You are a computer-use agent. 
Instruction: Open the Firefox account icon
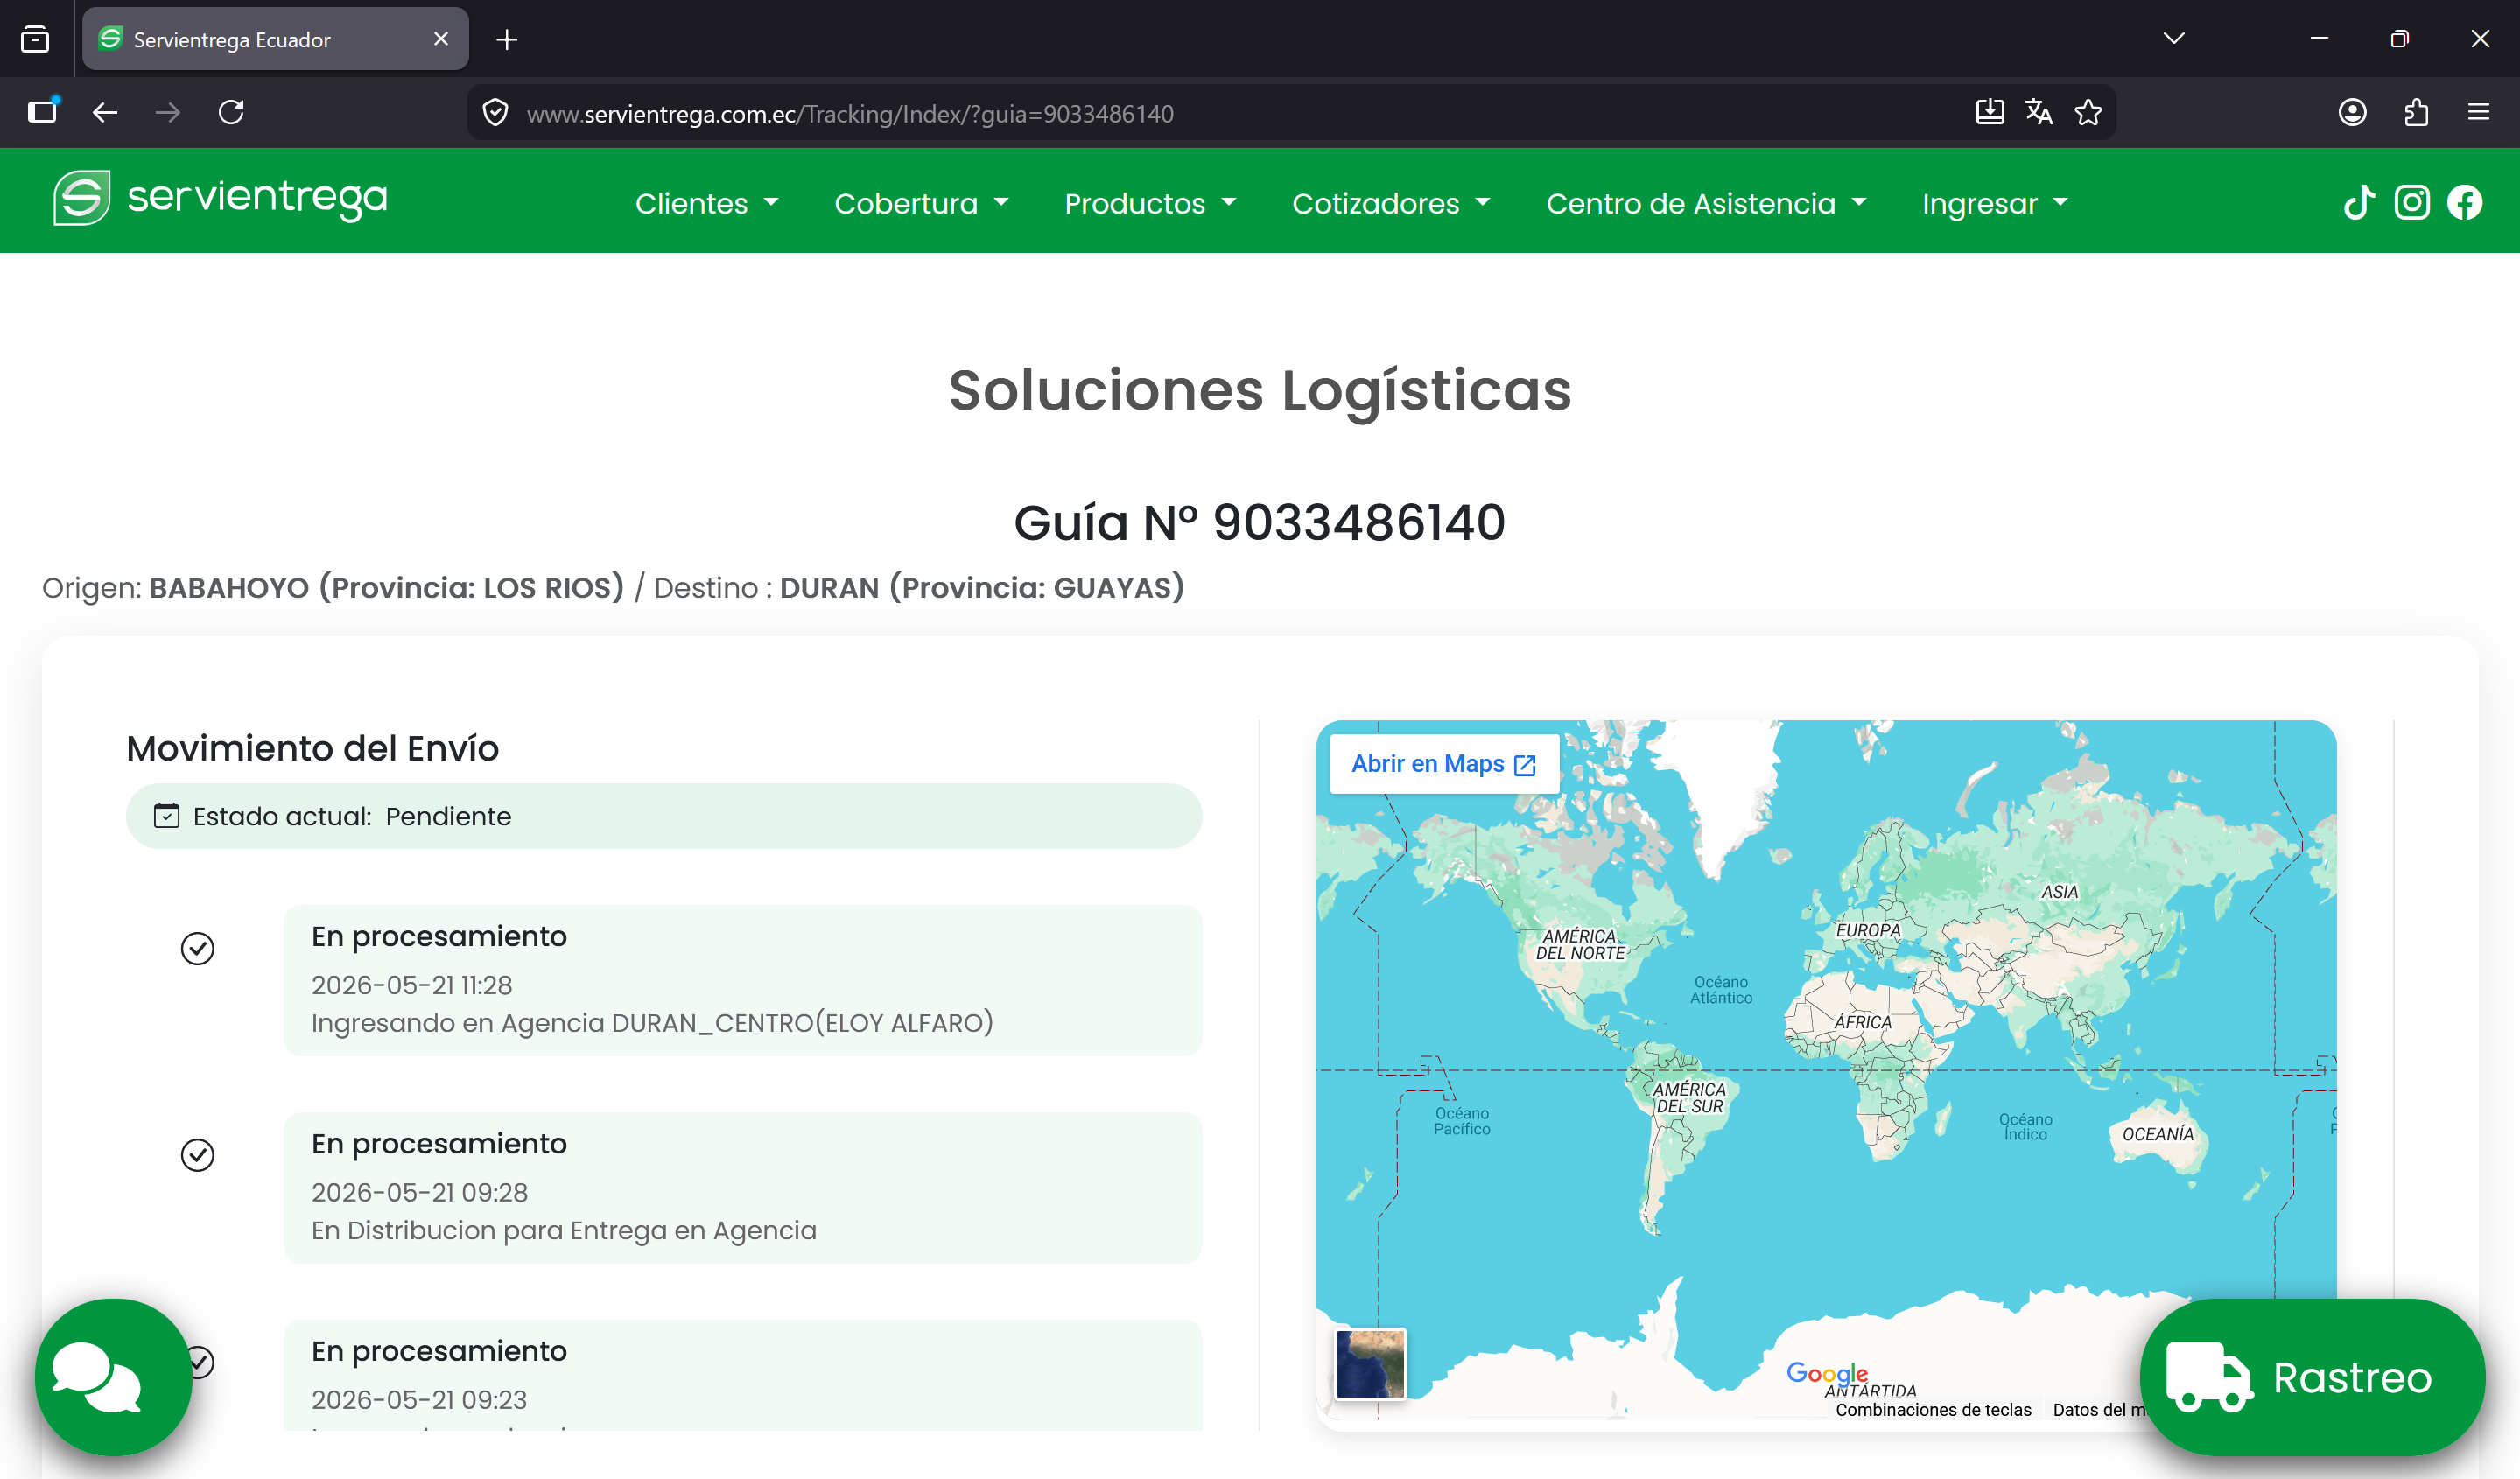coord(2352,112)
